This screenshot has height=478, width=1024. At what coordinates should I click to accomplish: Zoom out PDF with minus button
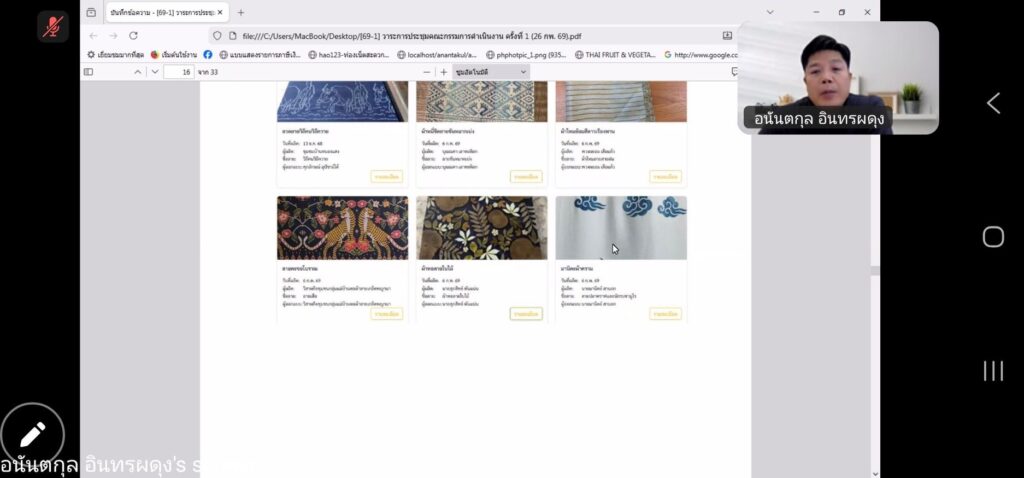pos(427,72)
